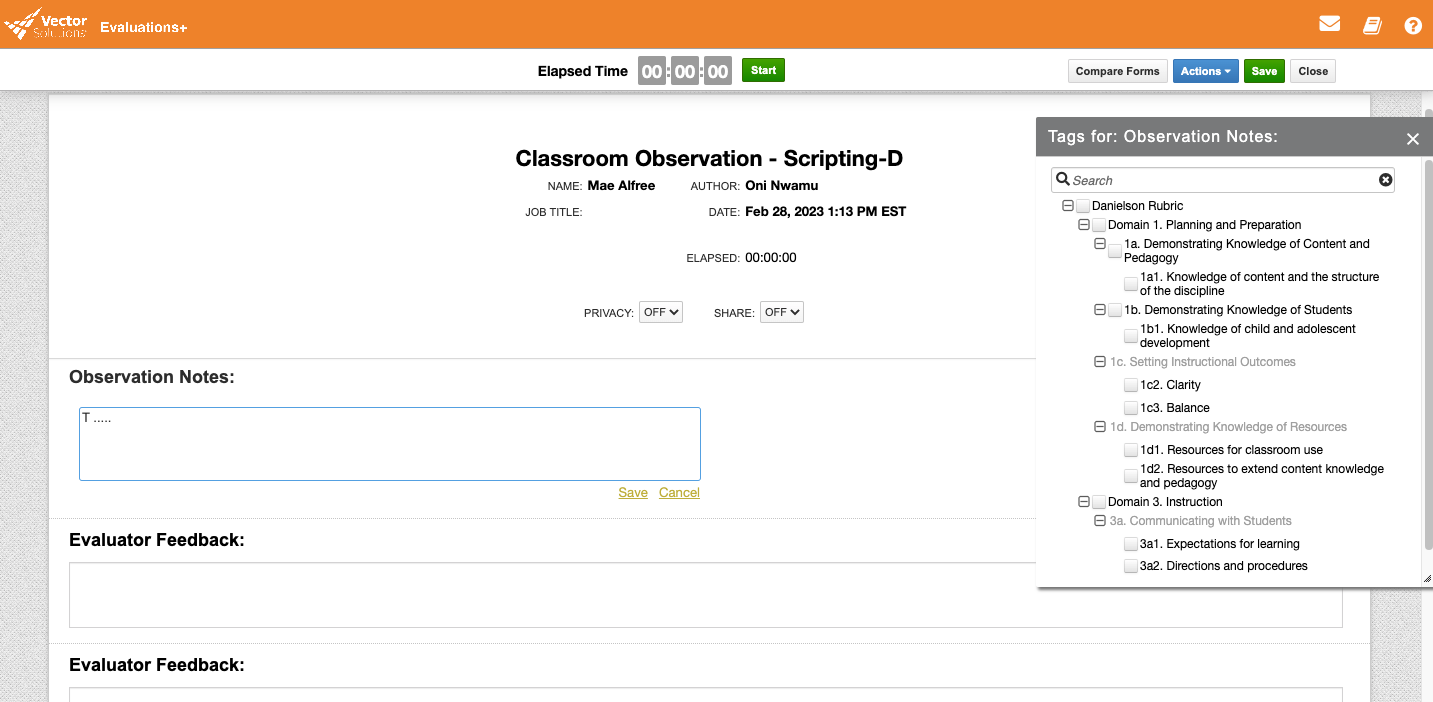Click the help question mark icon
Image resolution: width=1433 pixels, height=702 pixels.
tap(1413, 25)
